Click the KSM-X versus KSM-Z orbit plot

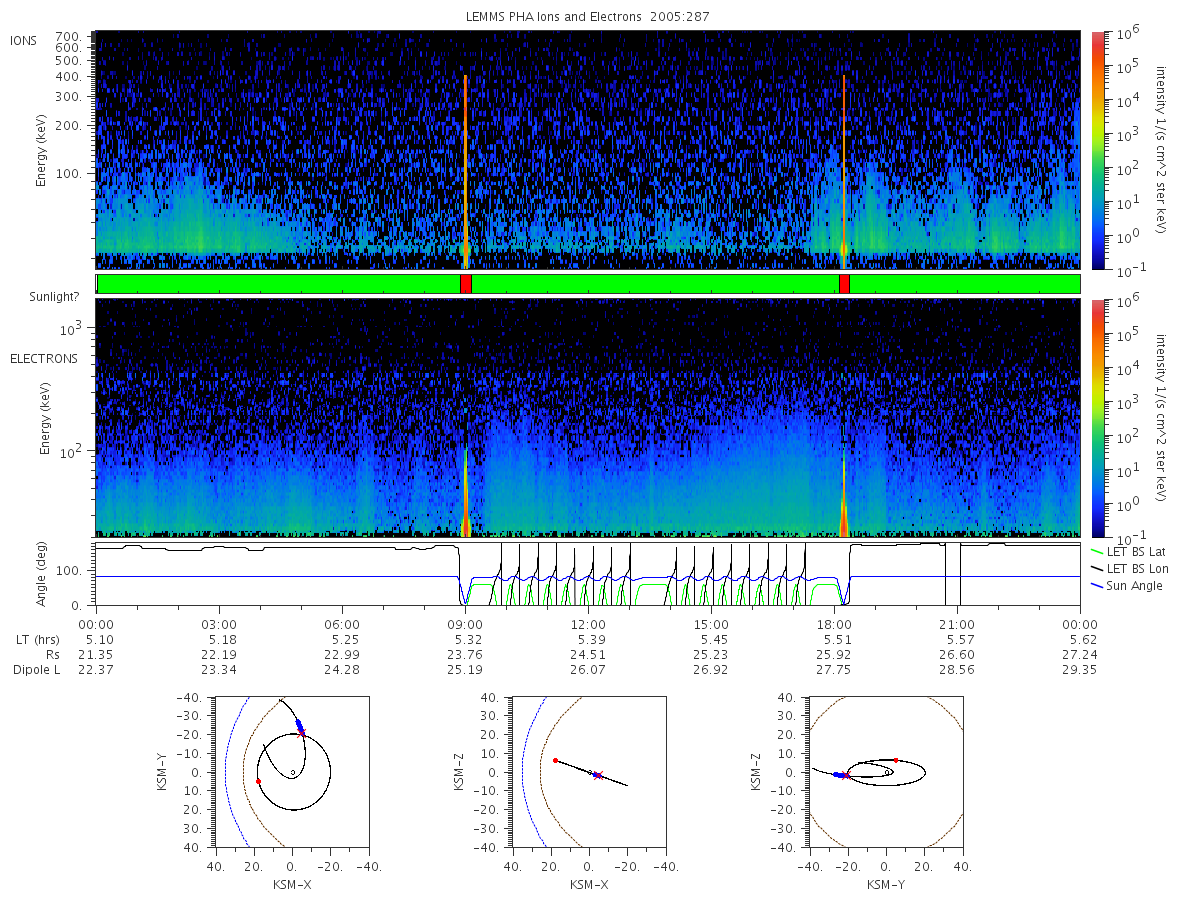[588, 772]
